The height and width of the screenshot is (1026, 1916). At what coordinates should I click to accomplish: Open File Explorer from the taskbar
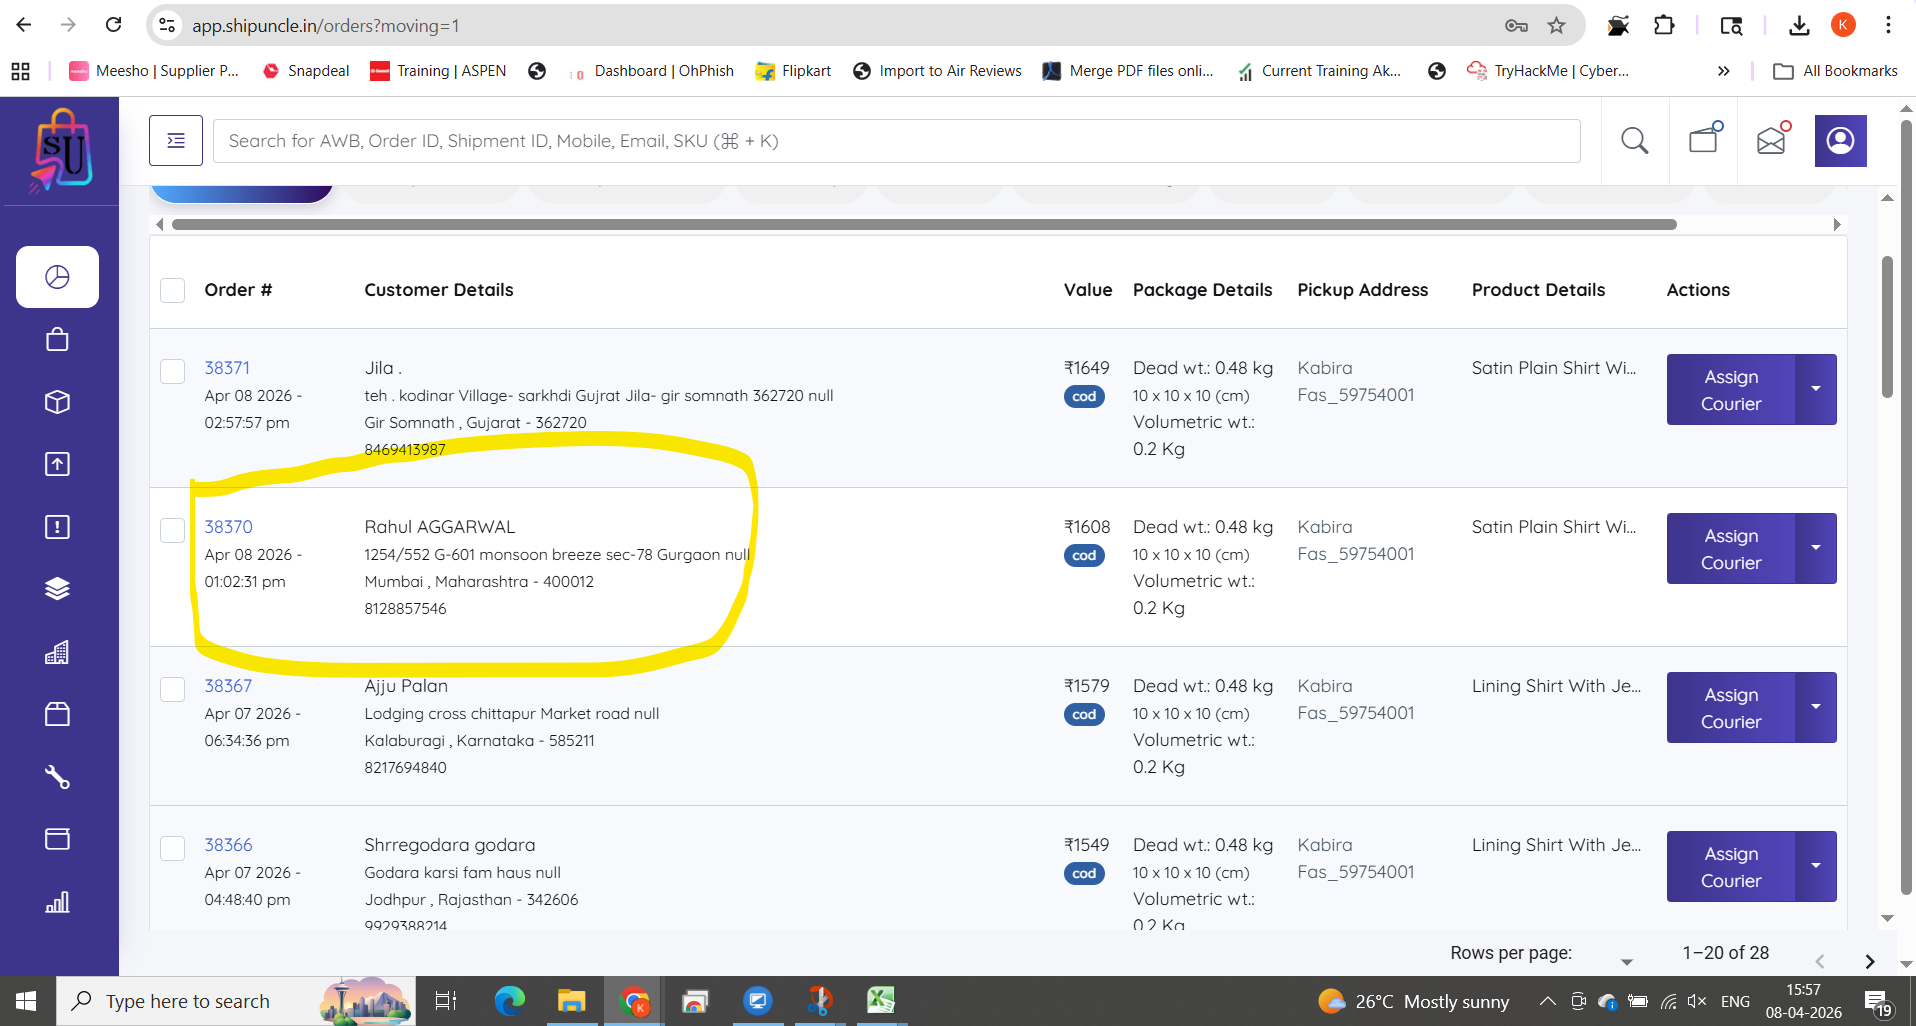[571, 1001]
